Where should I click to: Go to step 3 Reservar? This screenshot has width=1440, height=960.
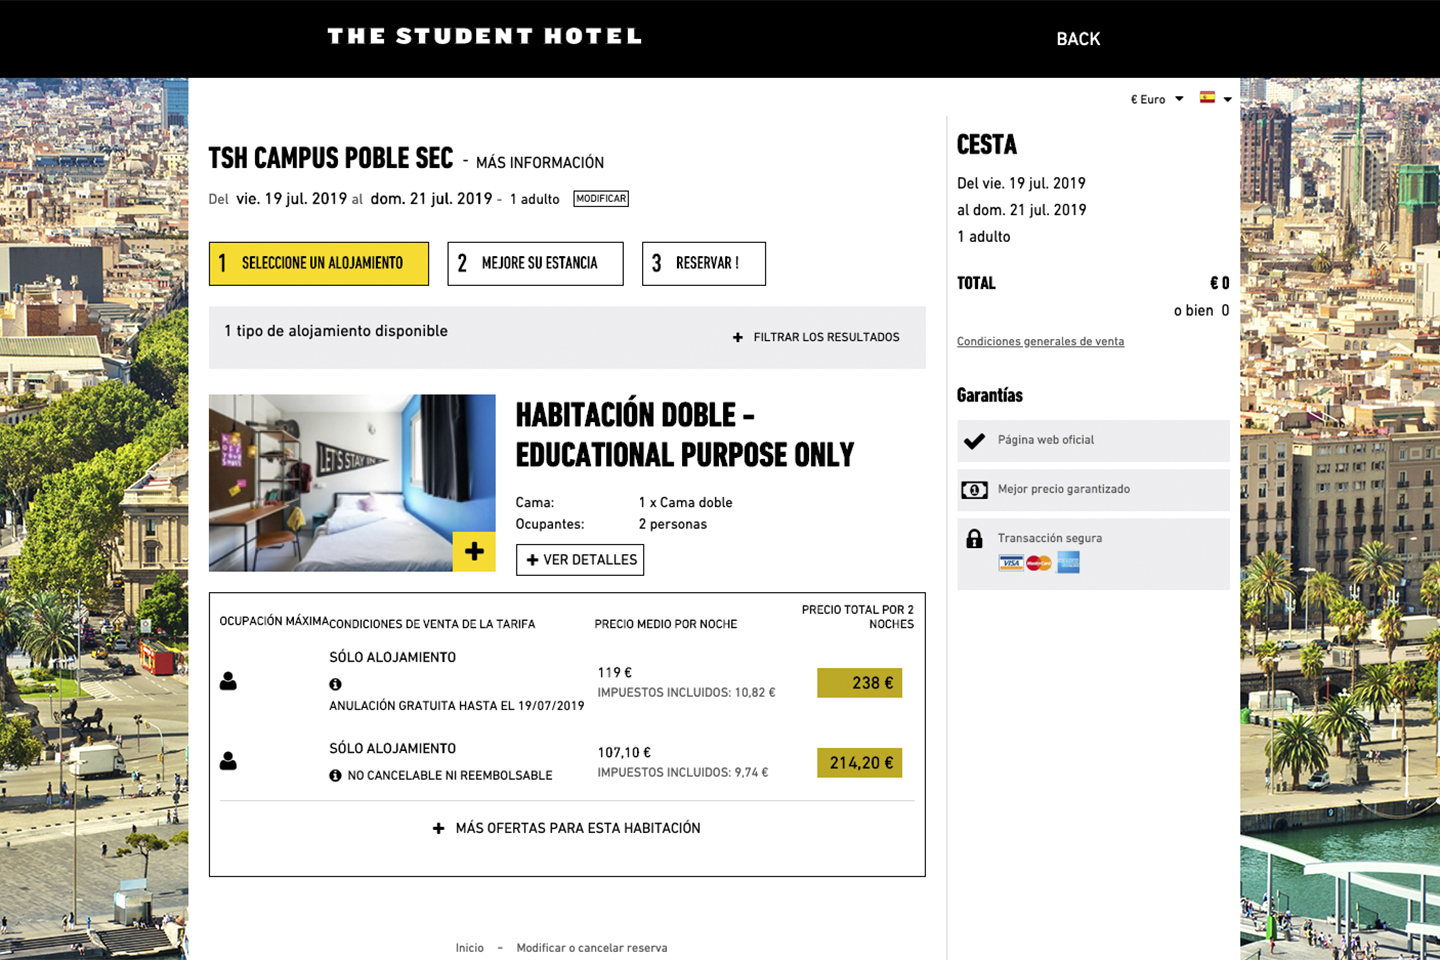point(703,264)
